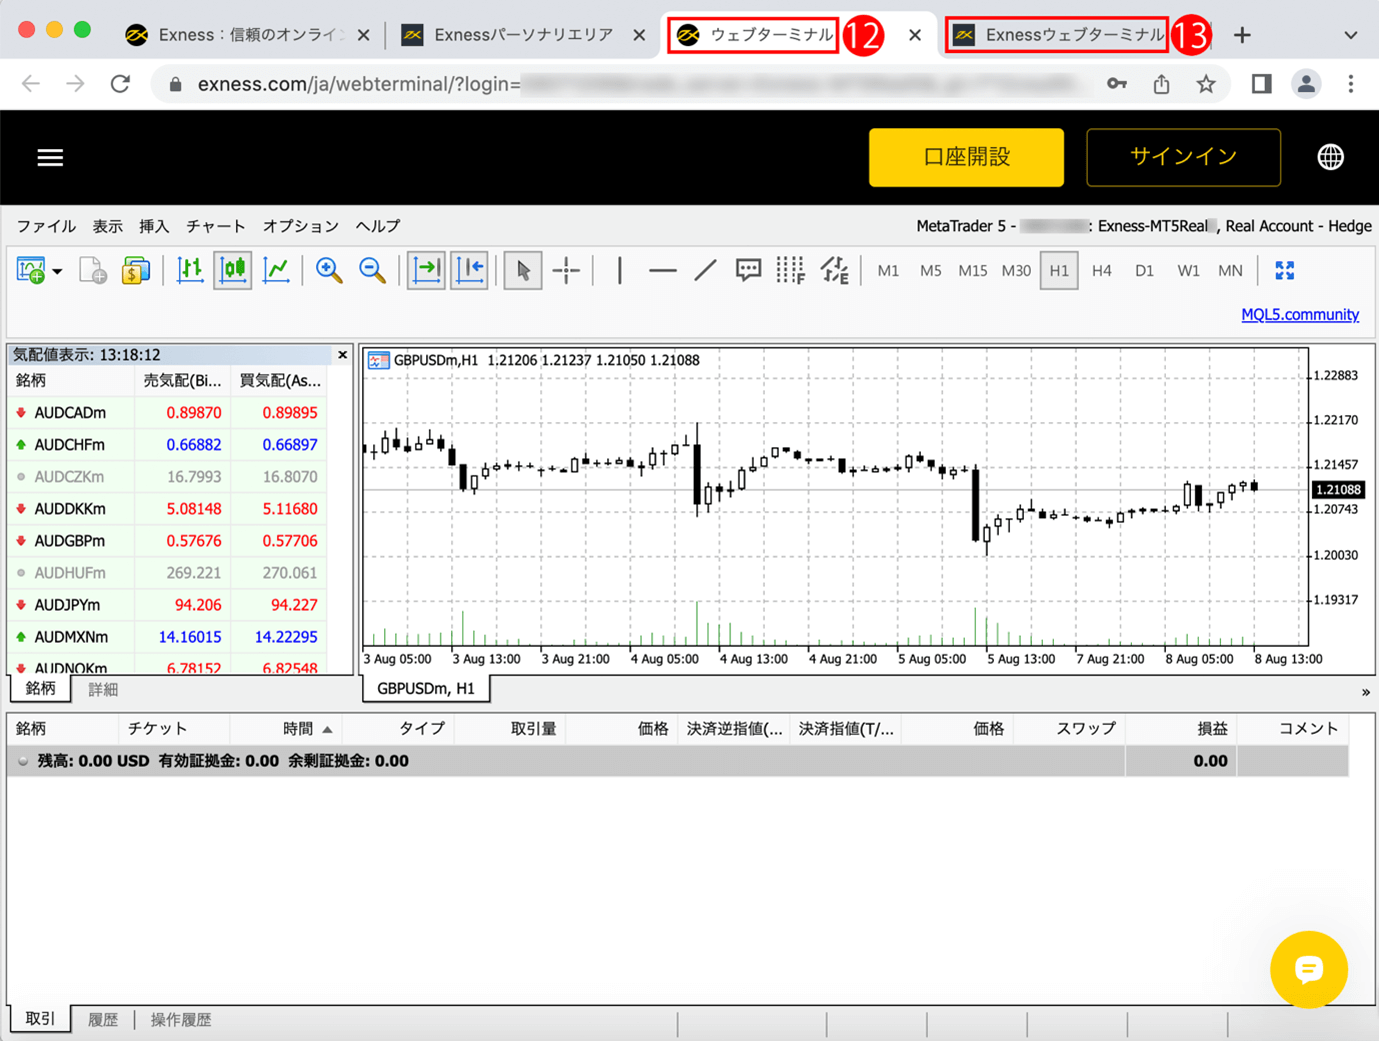Click the new chart toolbar icon
Screen dimensions: 1379x1041
[31, 270]
